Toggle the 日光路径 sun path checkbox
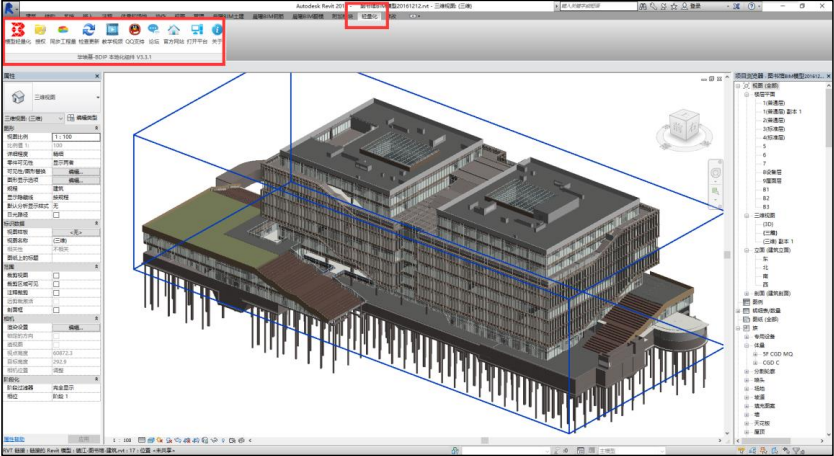This screenshot has height=456, width=834. click(56, 214)
